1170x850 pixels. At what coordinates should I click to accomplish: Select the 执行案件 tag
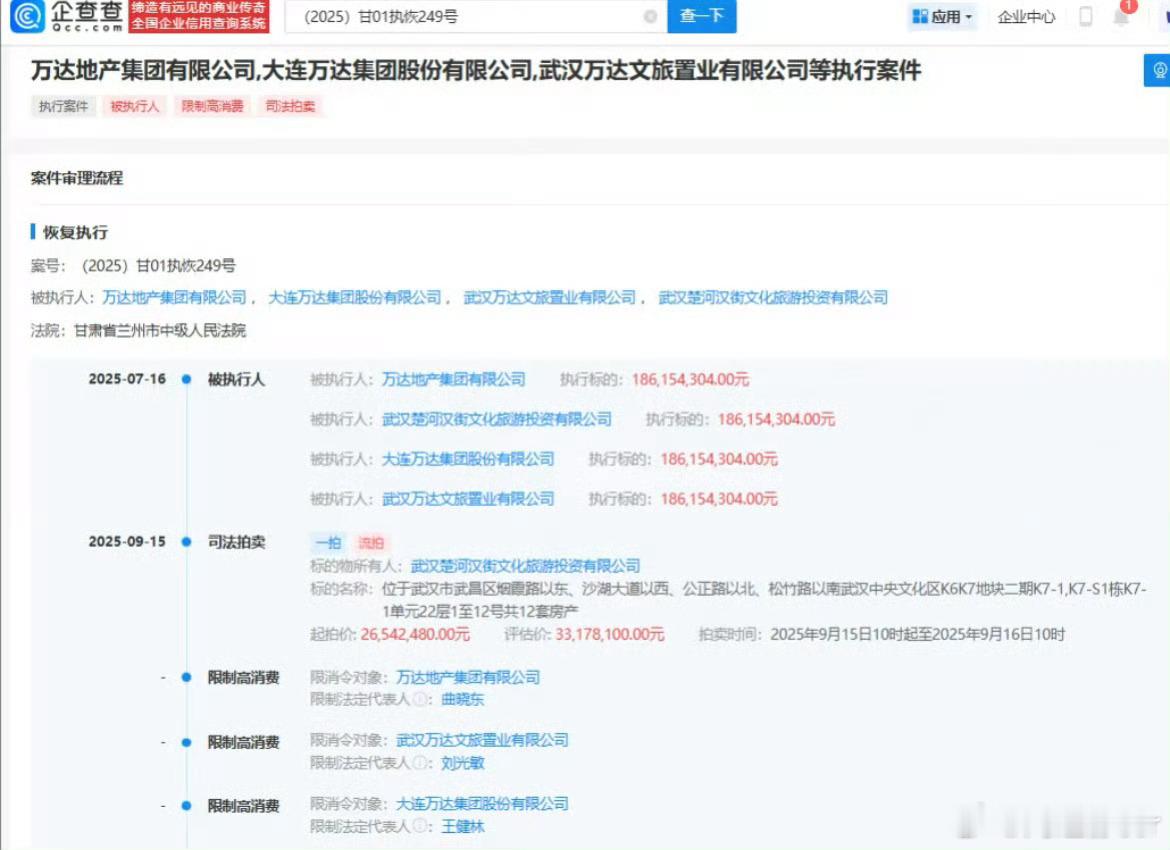pos(63,106)
